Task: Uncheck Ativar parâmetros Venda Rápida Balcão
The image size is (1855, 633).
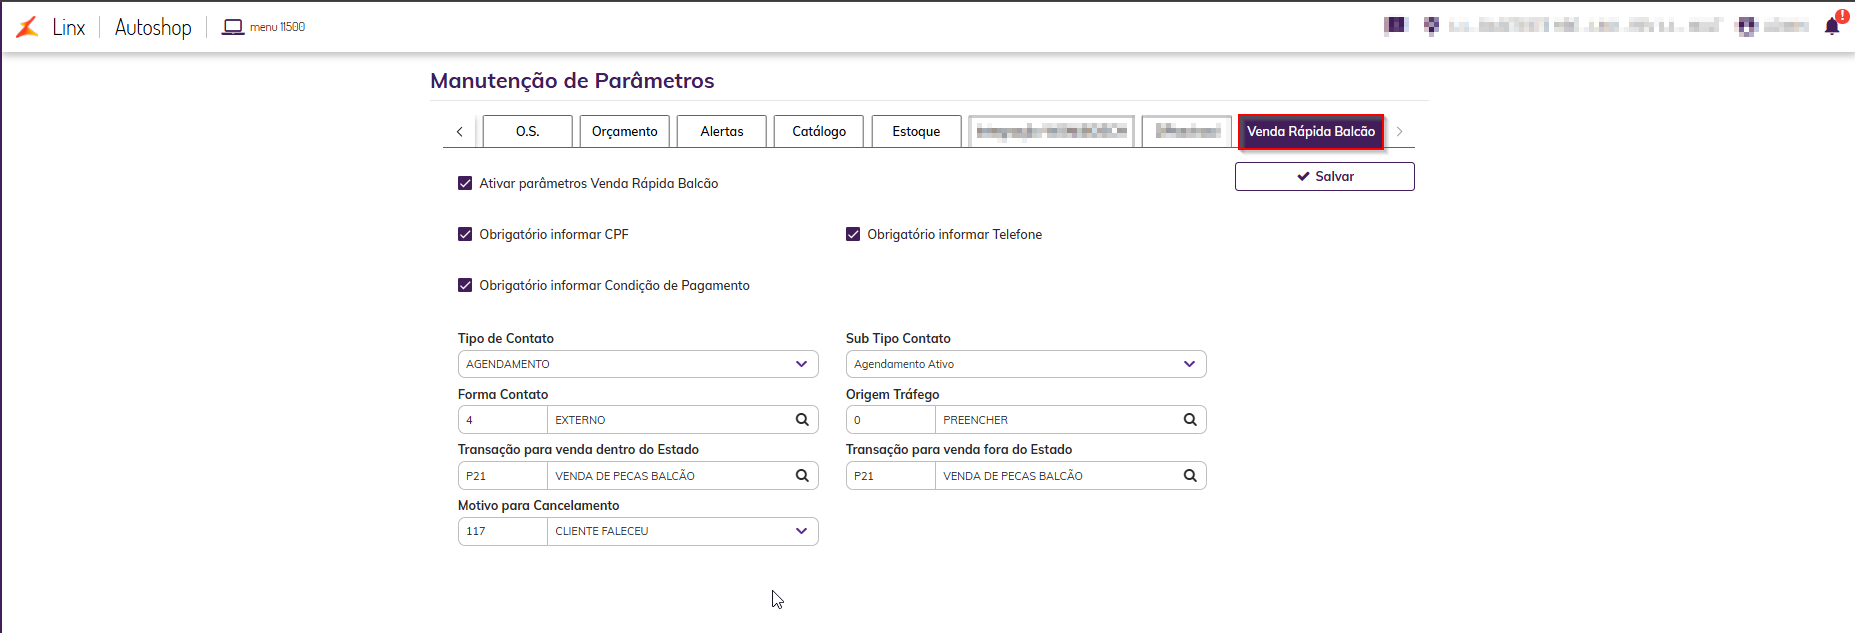Action: [x=465, y=183]
